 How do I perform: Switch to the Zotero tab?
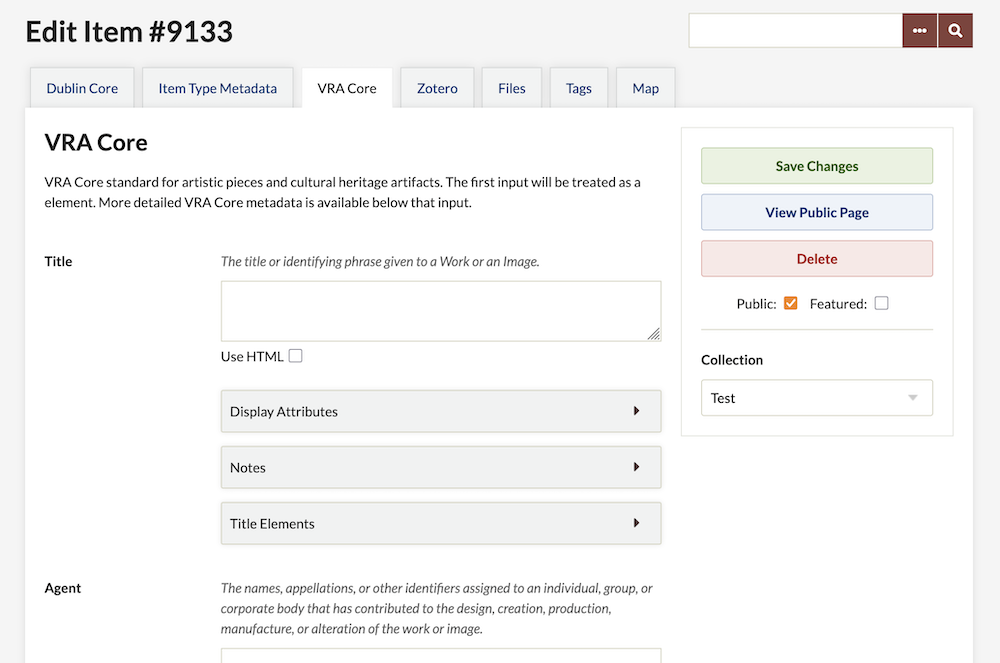[x=437, y=88]
